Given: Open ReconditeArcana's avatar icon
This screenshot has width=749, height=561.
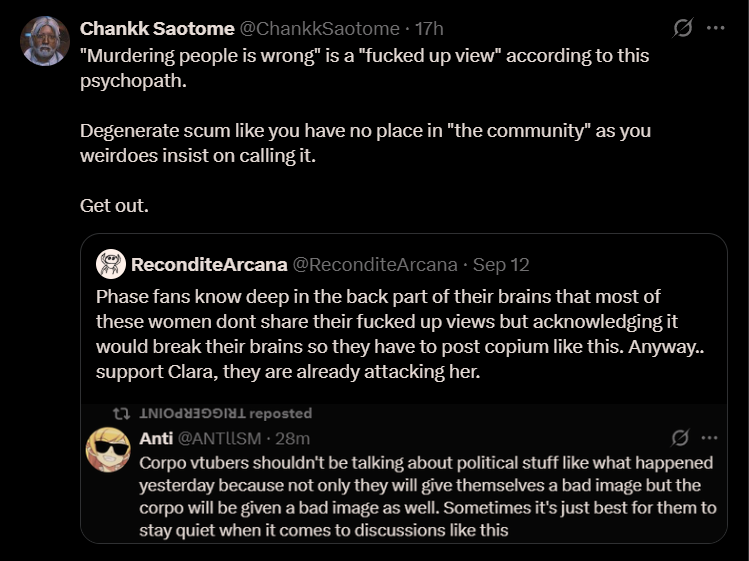Looking at the screenshot, I should point(111,264).
